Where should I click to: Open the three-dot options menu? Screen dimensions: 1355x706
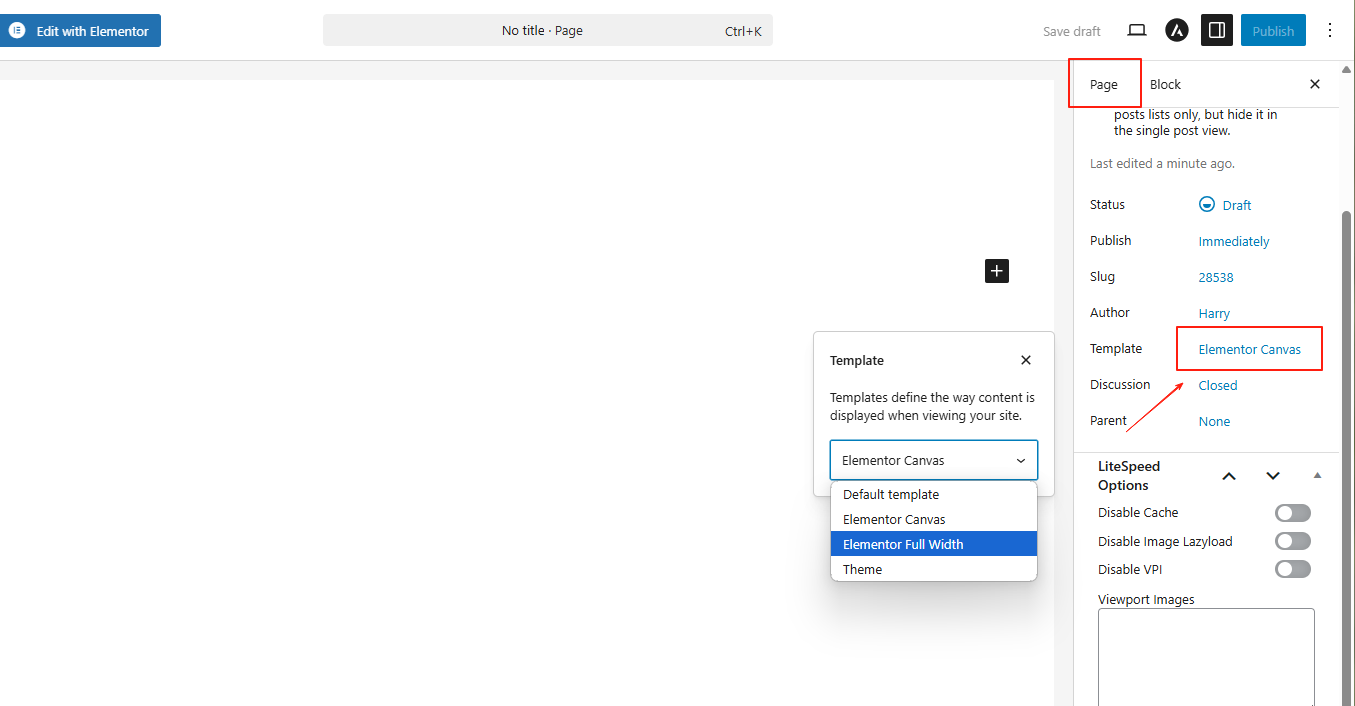coord(1329,31)
